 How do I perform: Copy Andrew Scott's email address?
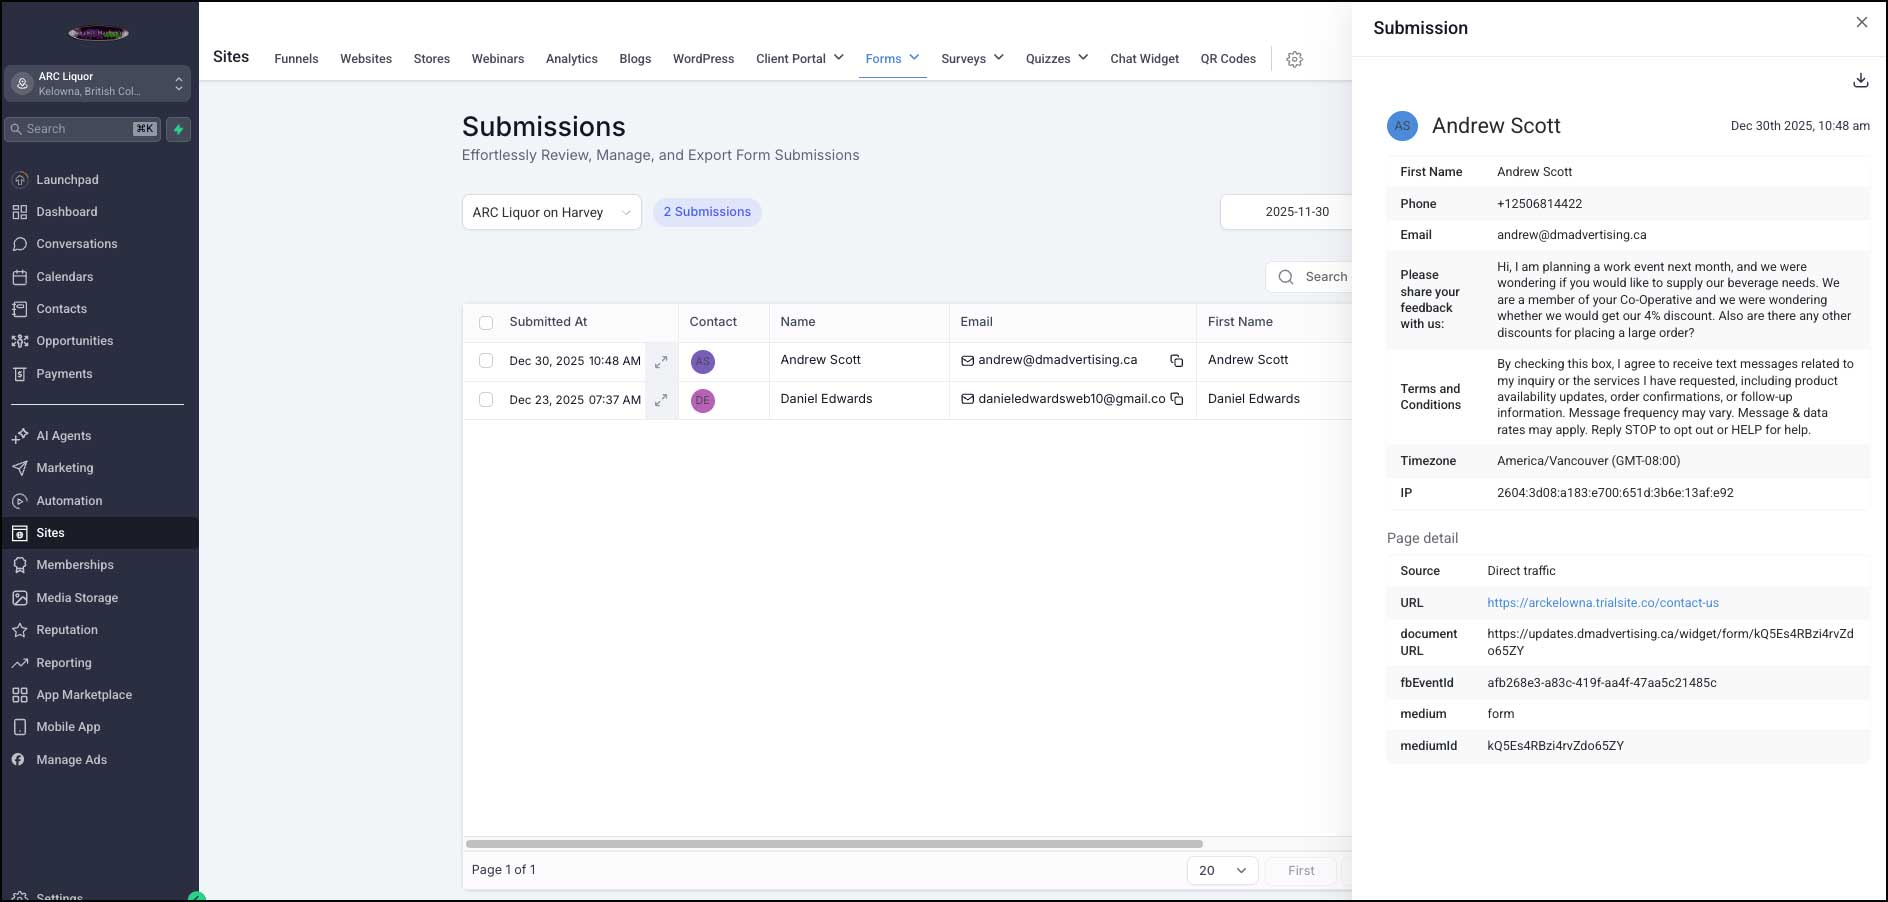(1177, 361)
